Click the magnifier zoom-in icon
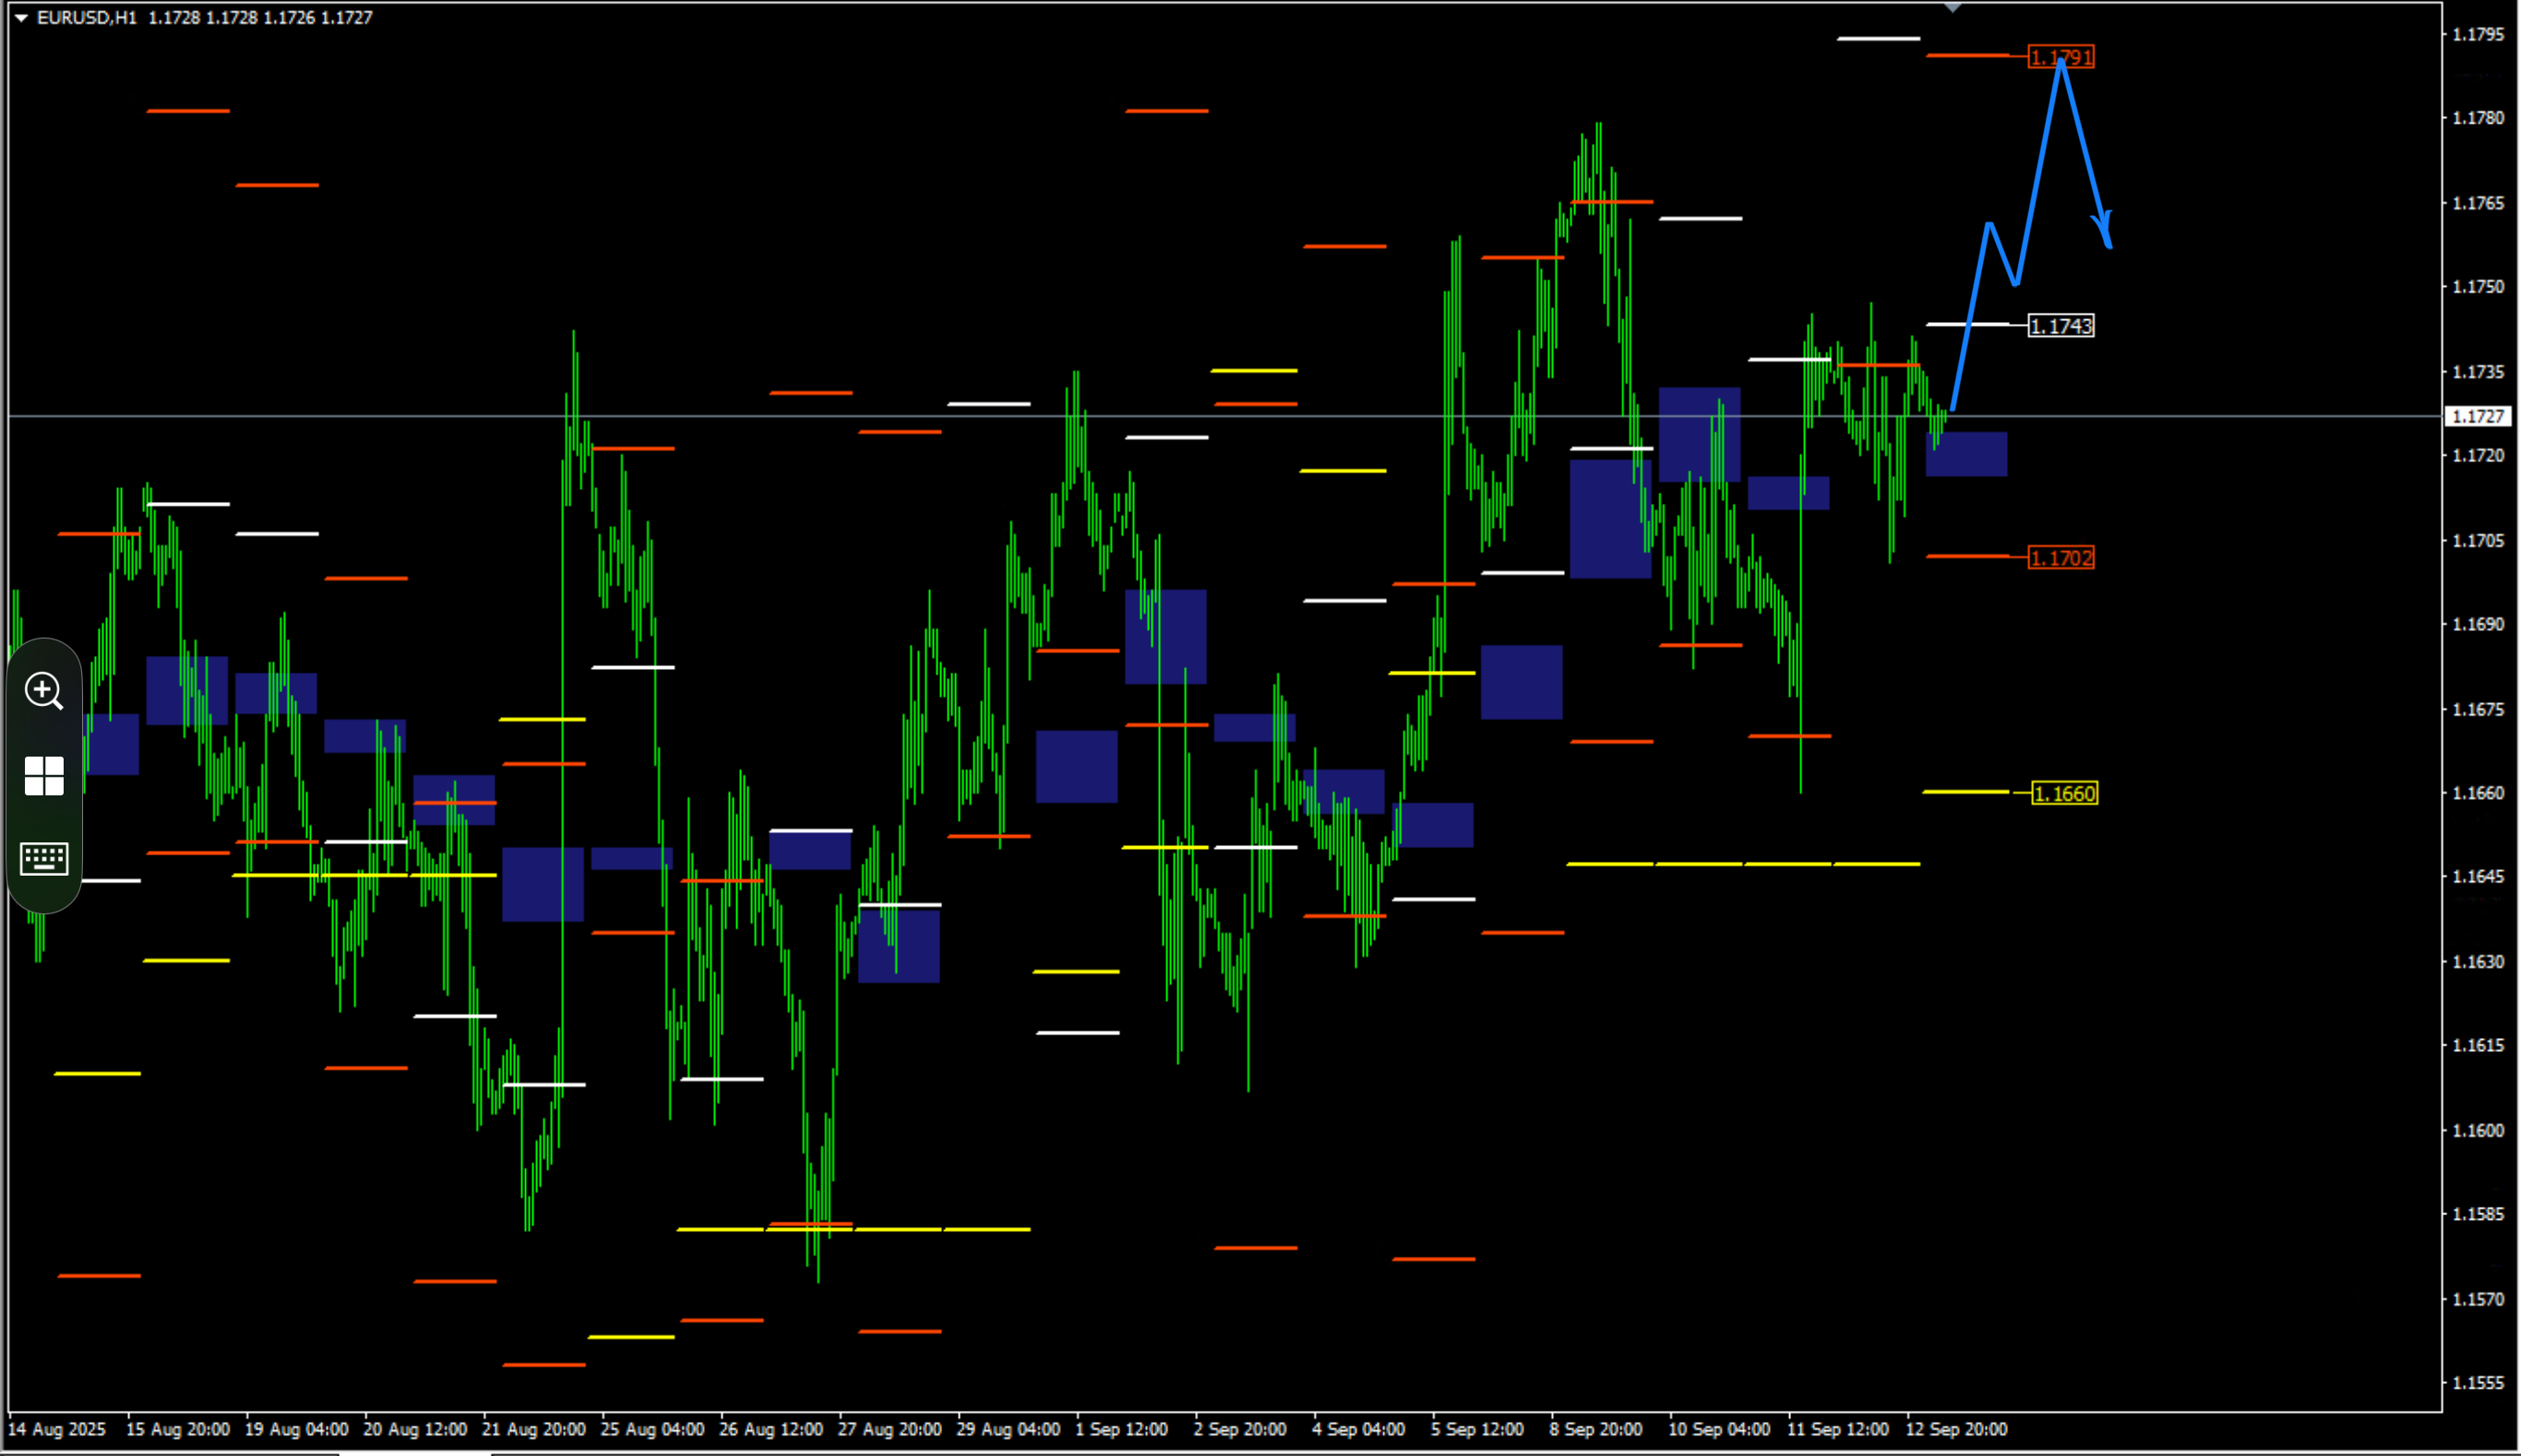2521x1456 pixels. [x=44, y=691]
